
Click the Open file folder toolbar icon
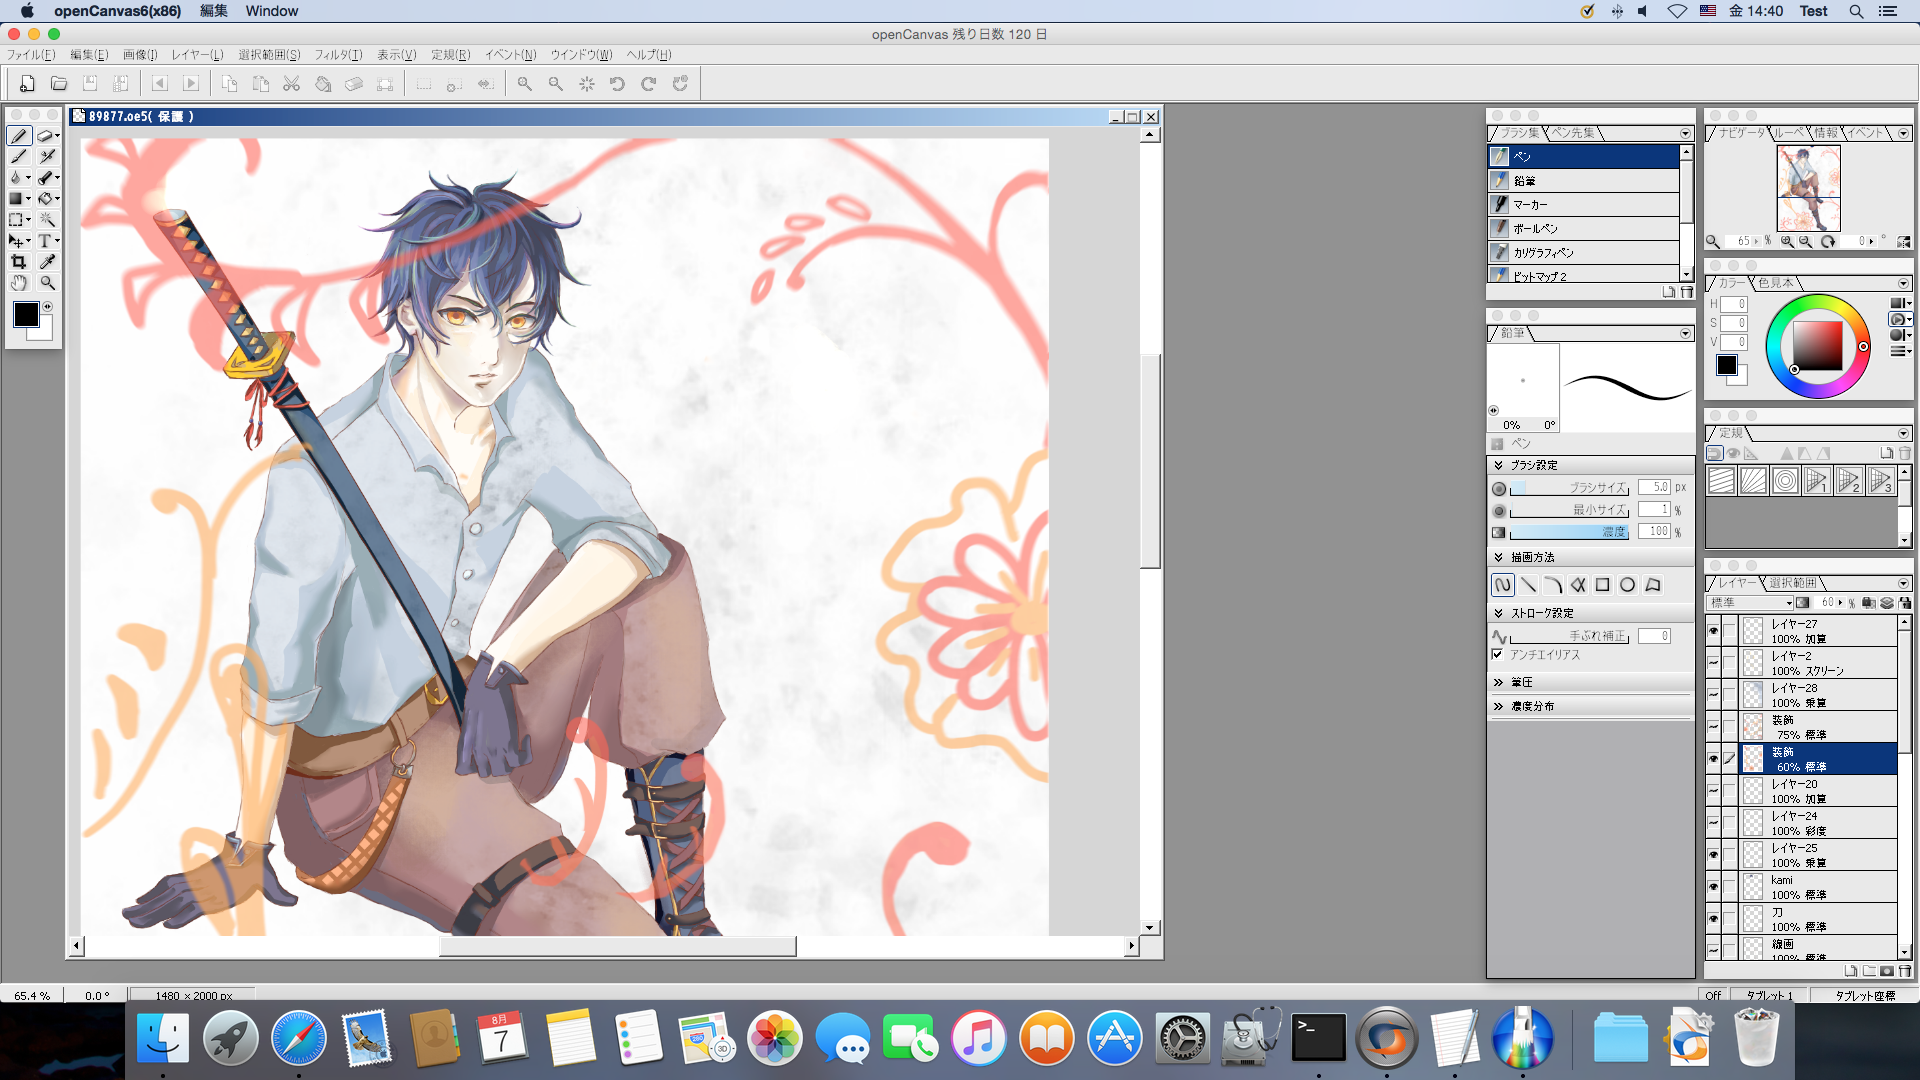pyautogui.click(x=59, y=84)
